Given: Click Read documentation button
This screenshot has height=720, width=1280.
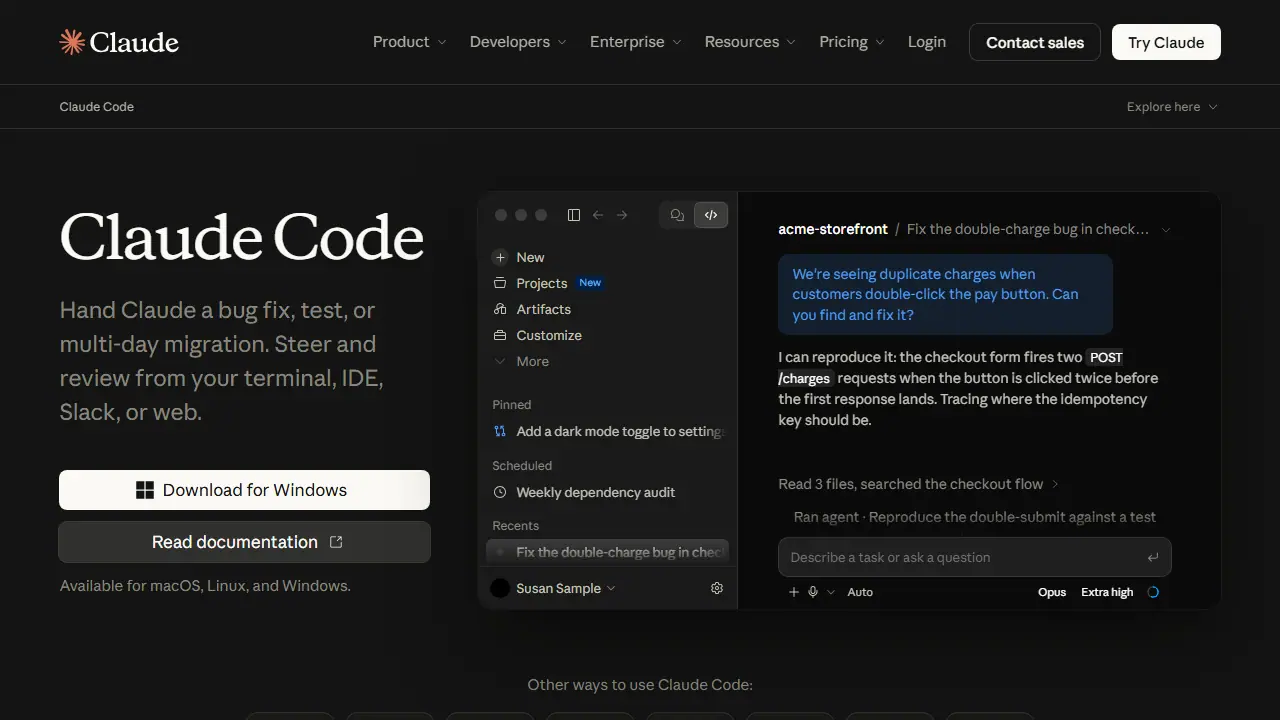Looking at the screenshot, I should pyautogui.click(x=244, y=542).
